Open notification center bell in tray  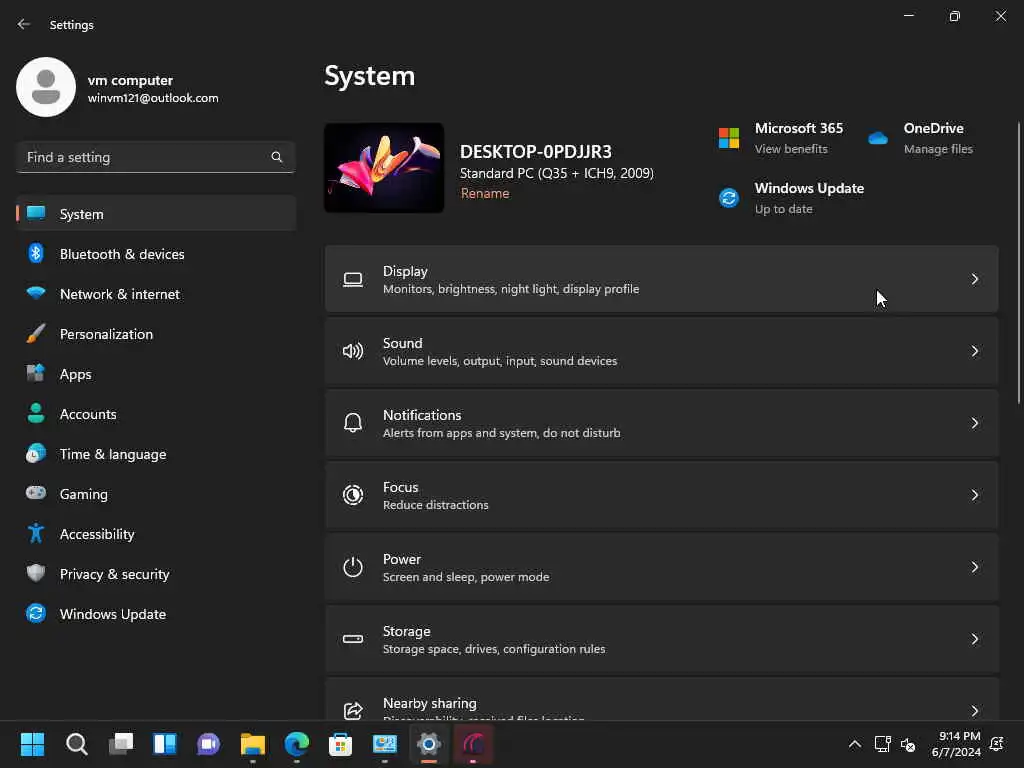(x=997, y=744)
